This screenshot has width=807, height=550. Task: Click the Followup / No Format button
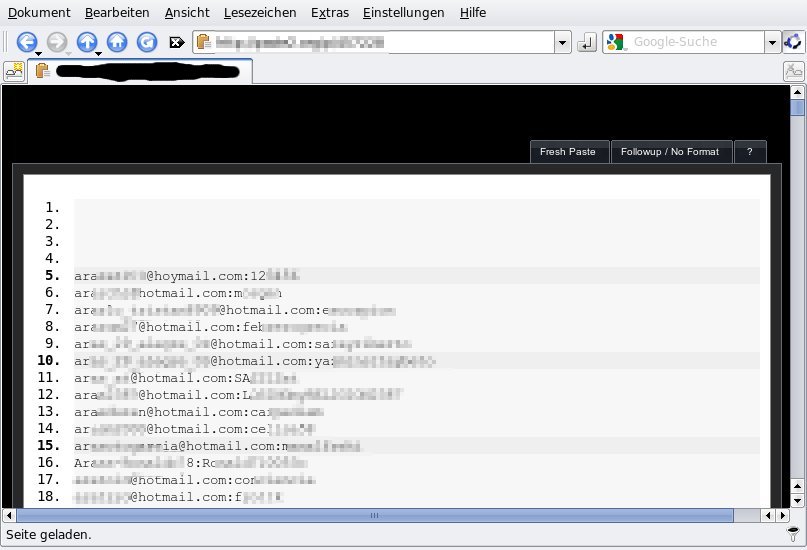point(671,152)
